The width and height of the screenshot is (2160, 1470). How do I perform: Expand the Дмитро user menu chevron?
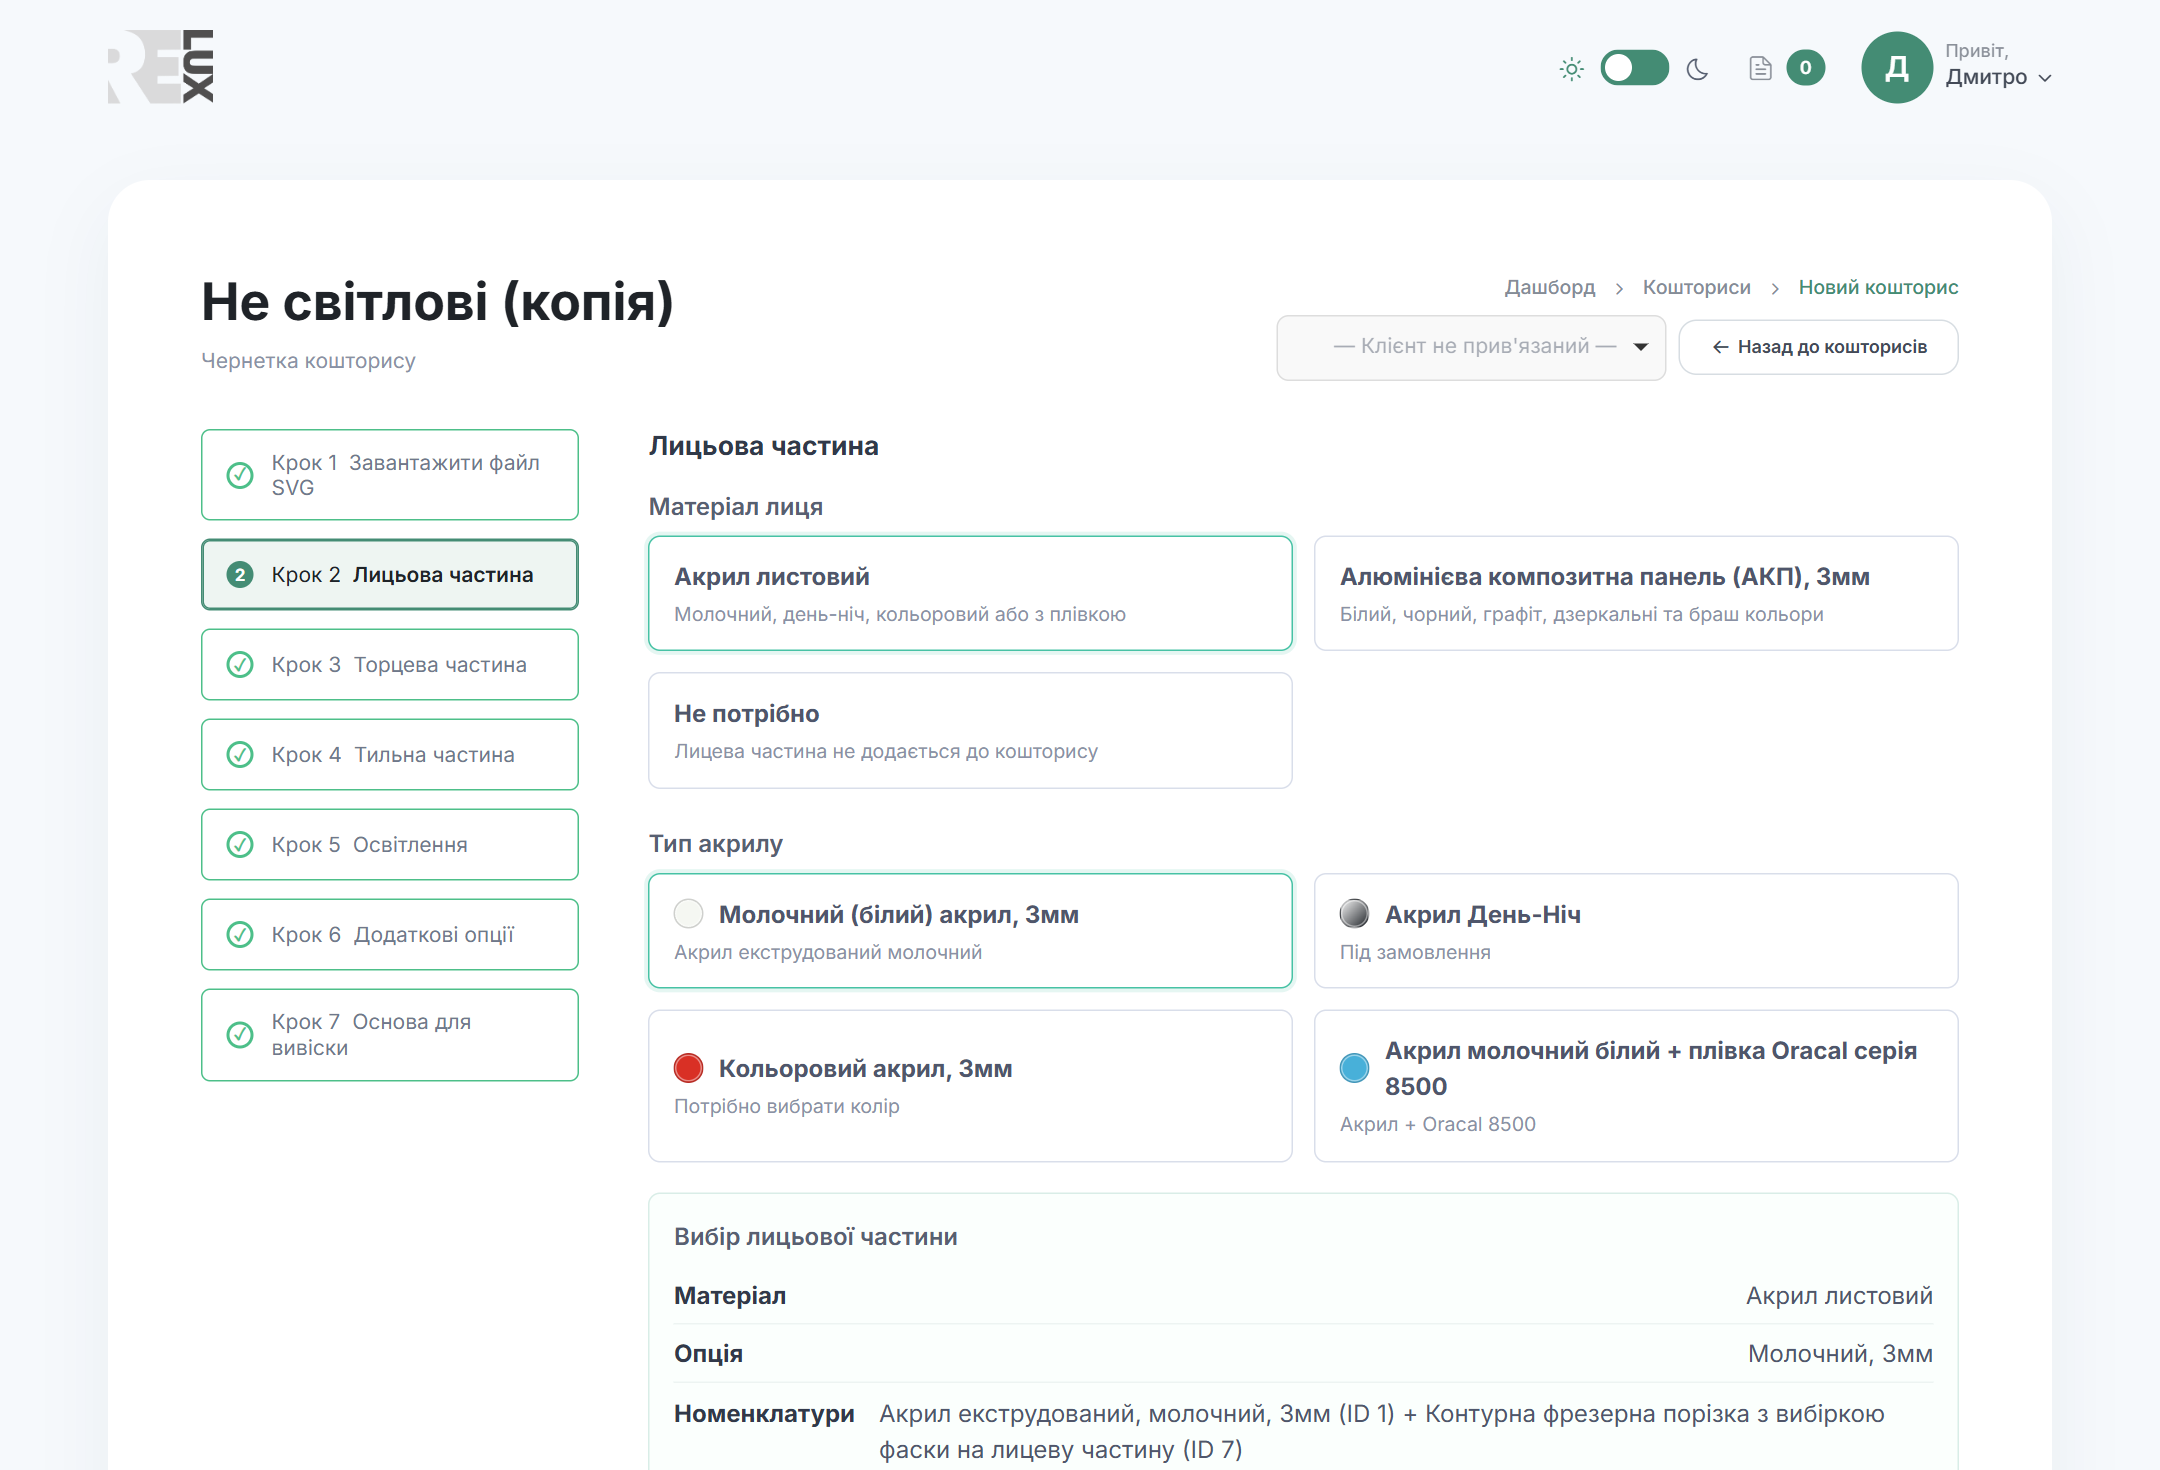[2045, 78]
